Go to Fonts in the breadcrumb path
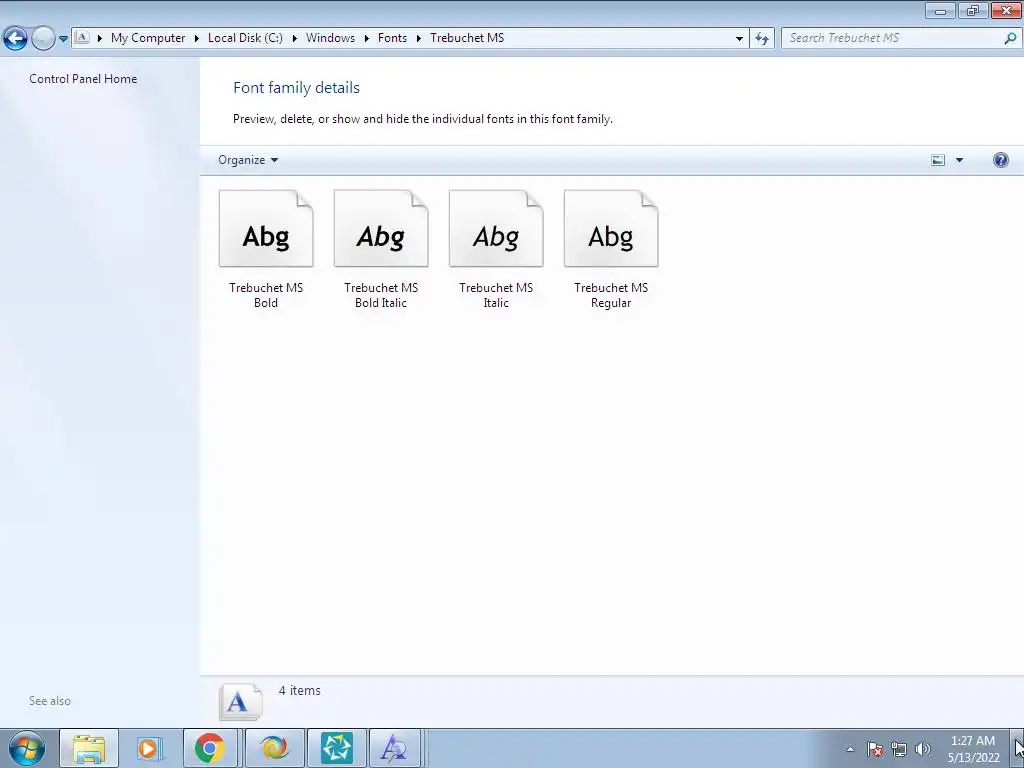 pyautogui.click(x=392, y=38)
